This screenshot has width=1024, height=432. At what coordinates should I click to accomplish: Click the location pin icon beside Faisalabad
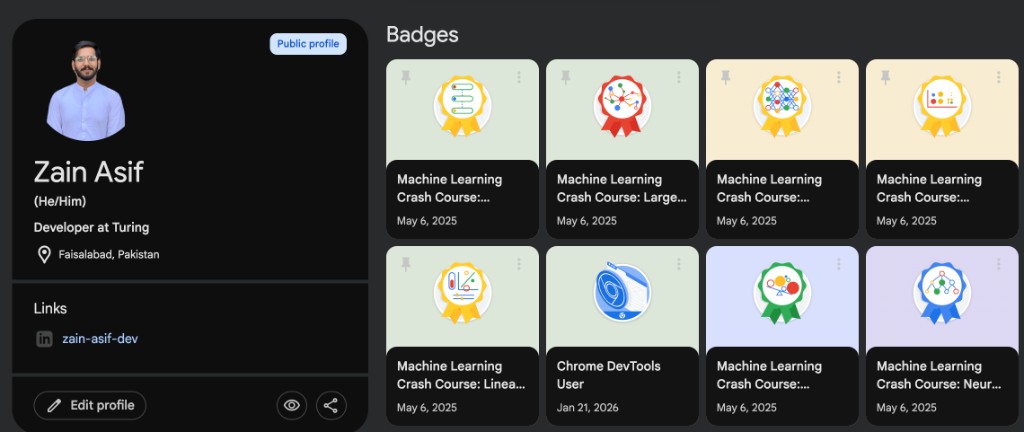(44, 255)
